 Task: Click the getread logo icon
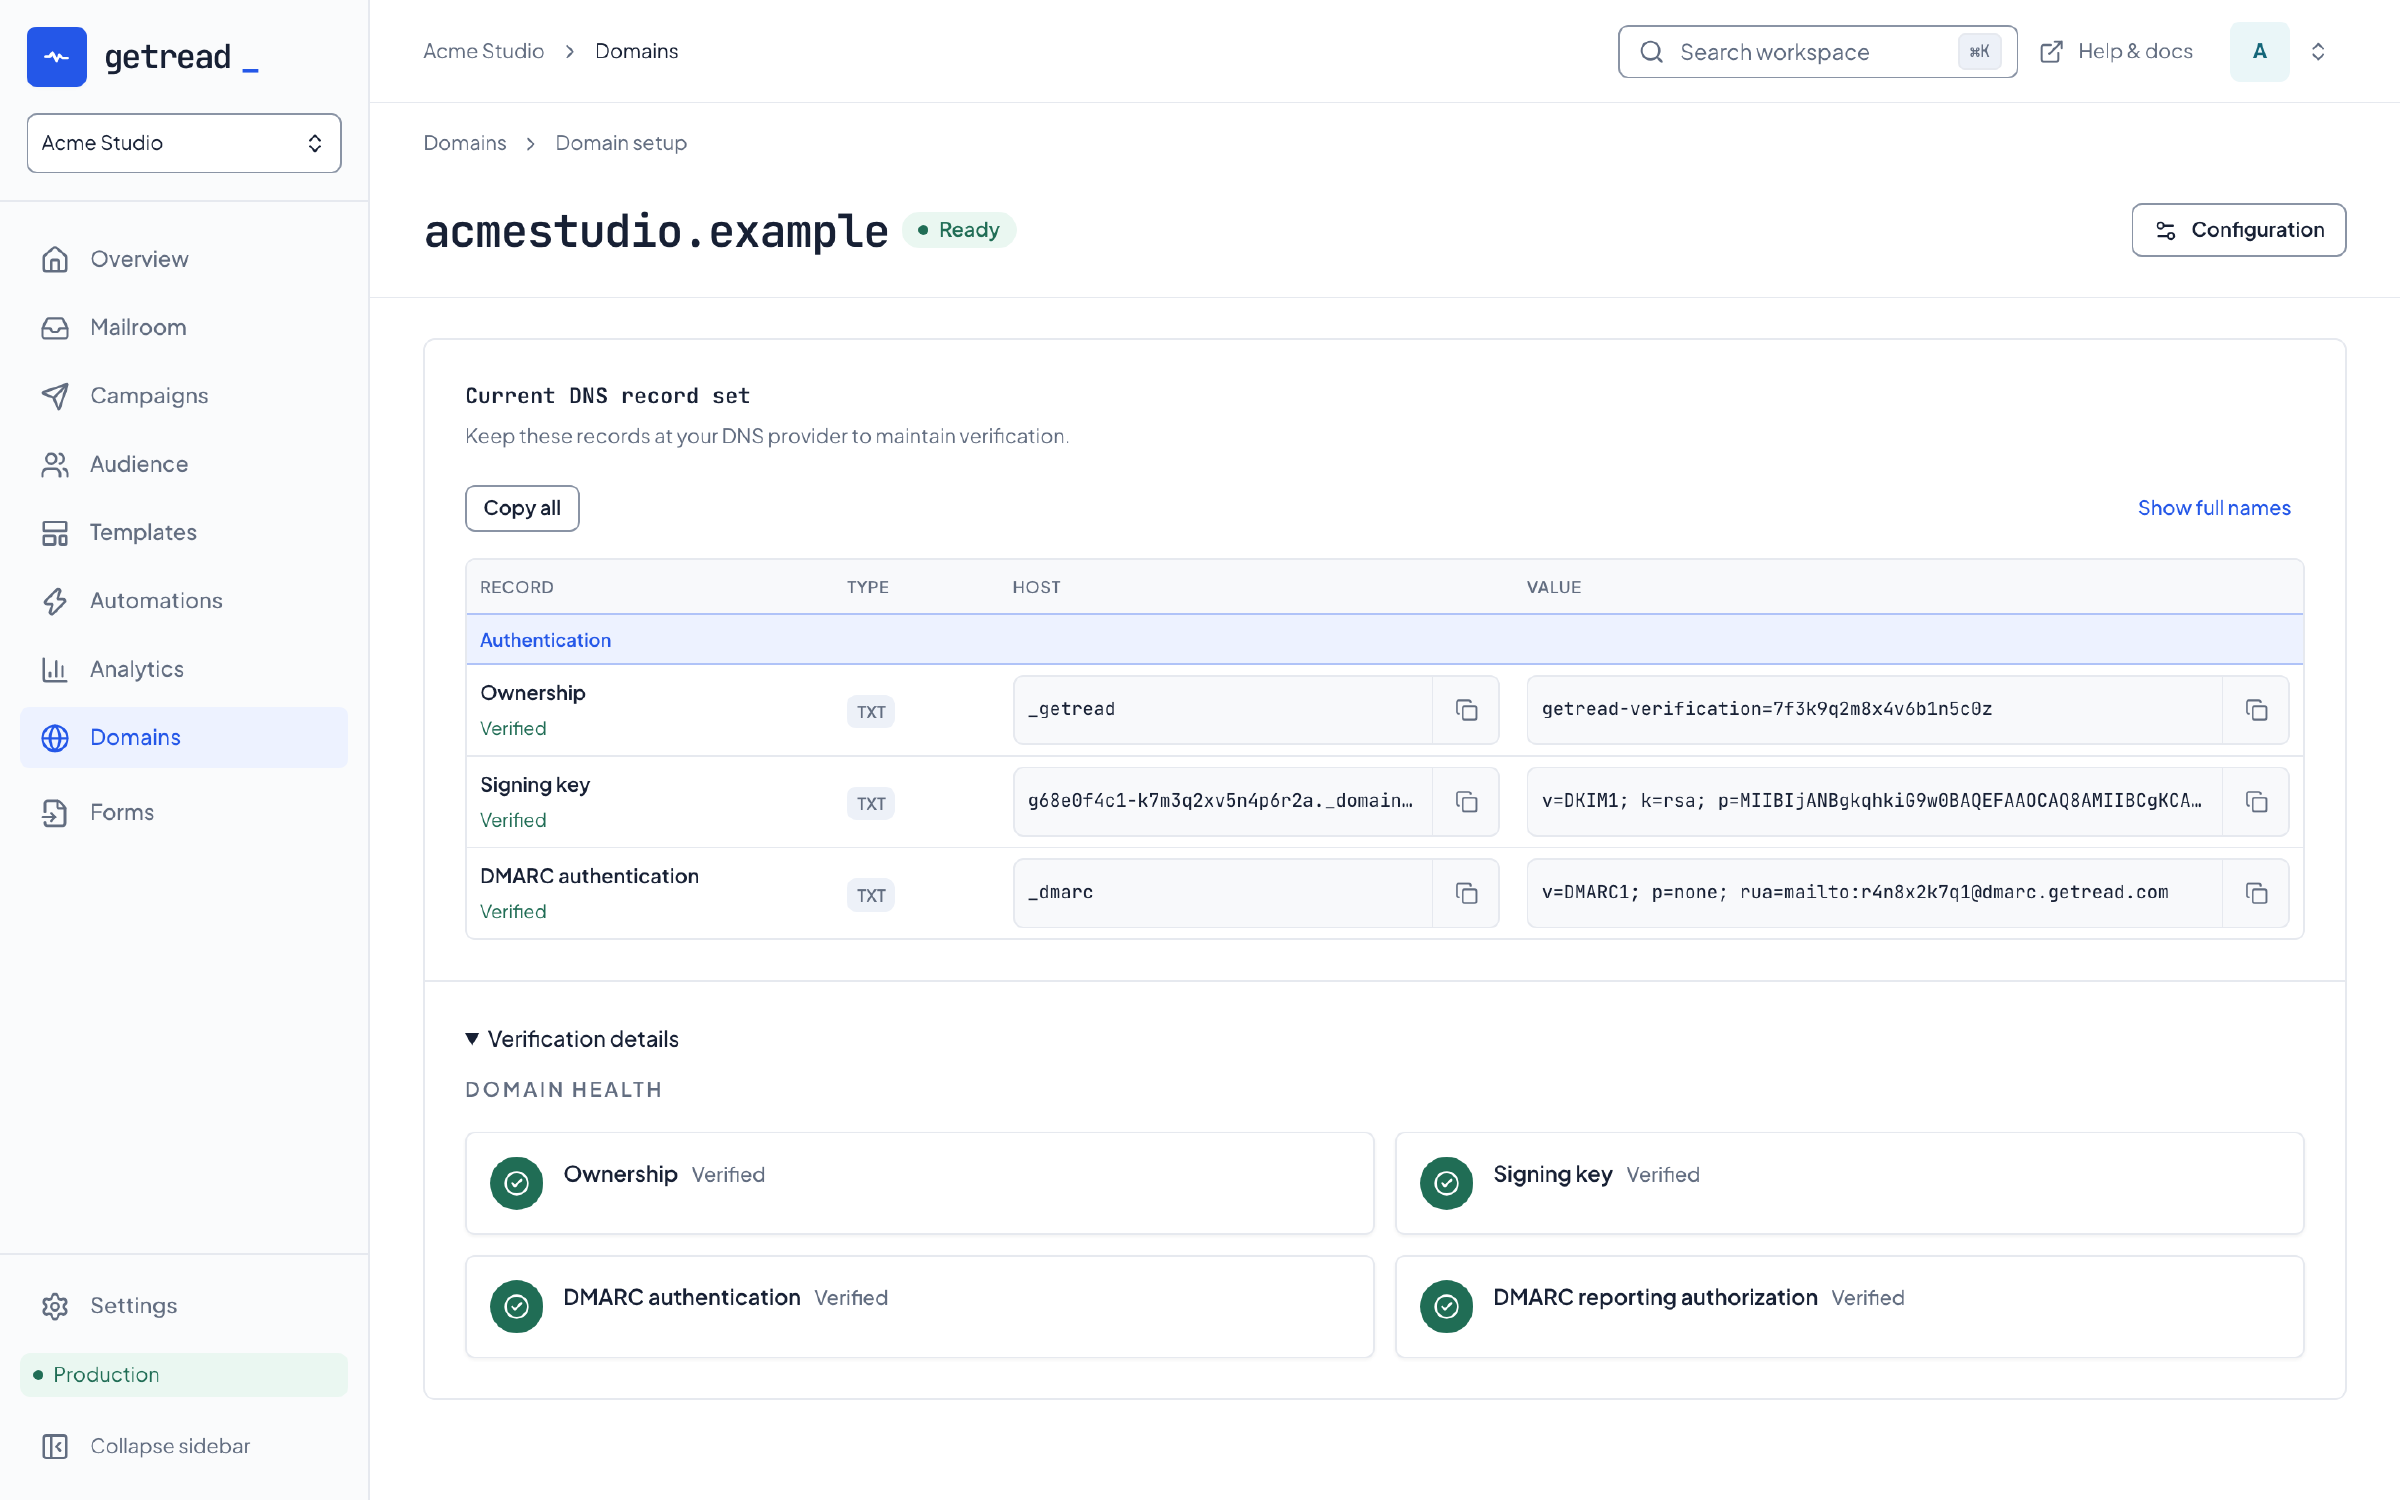[57, 57]
